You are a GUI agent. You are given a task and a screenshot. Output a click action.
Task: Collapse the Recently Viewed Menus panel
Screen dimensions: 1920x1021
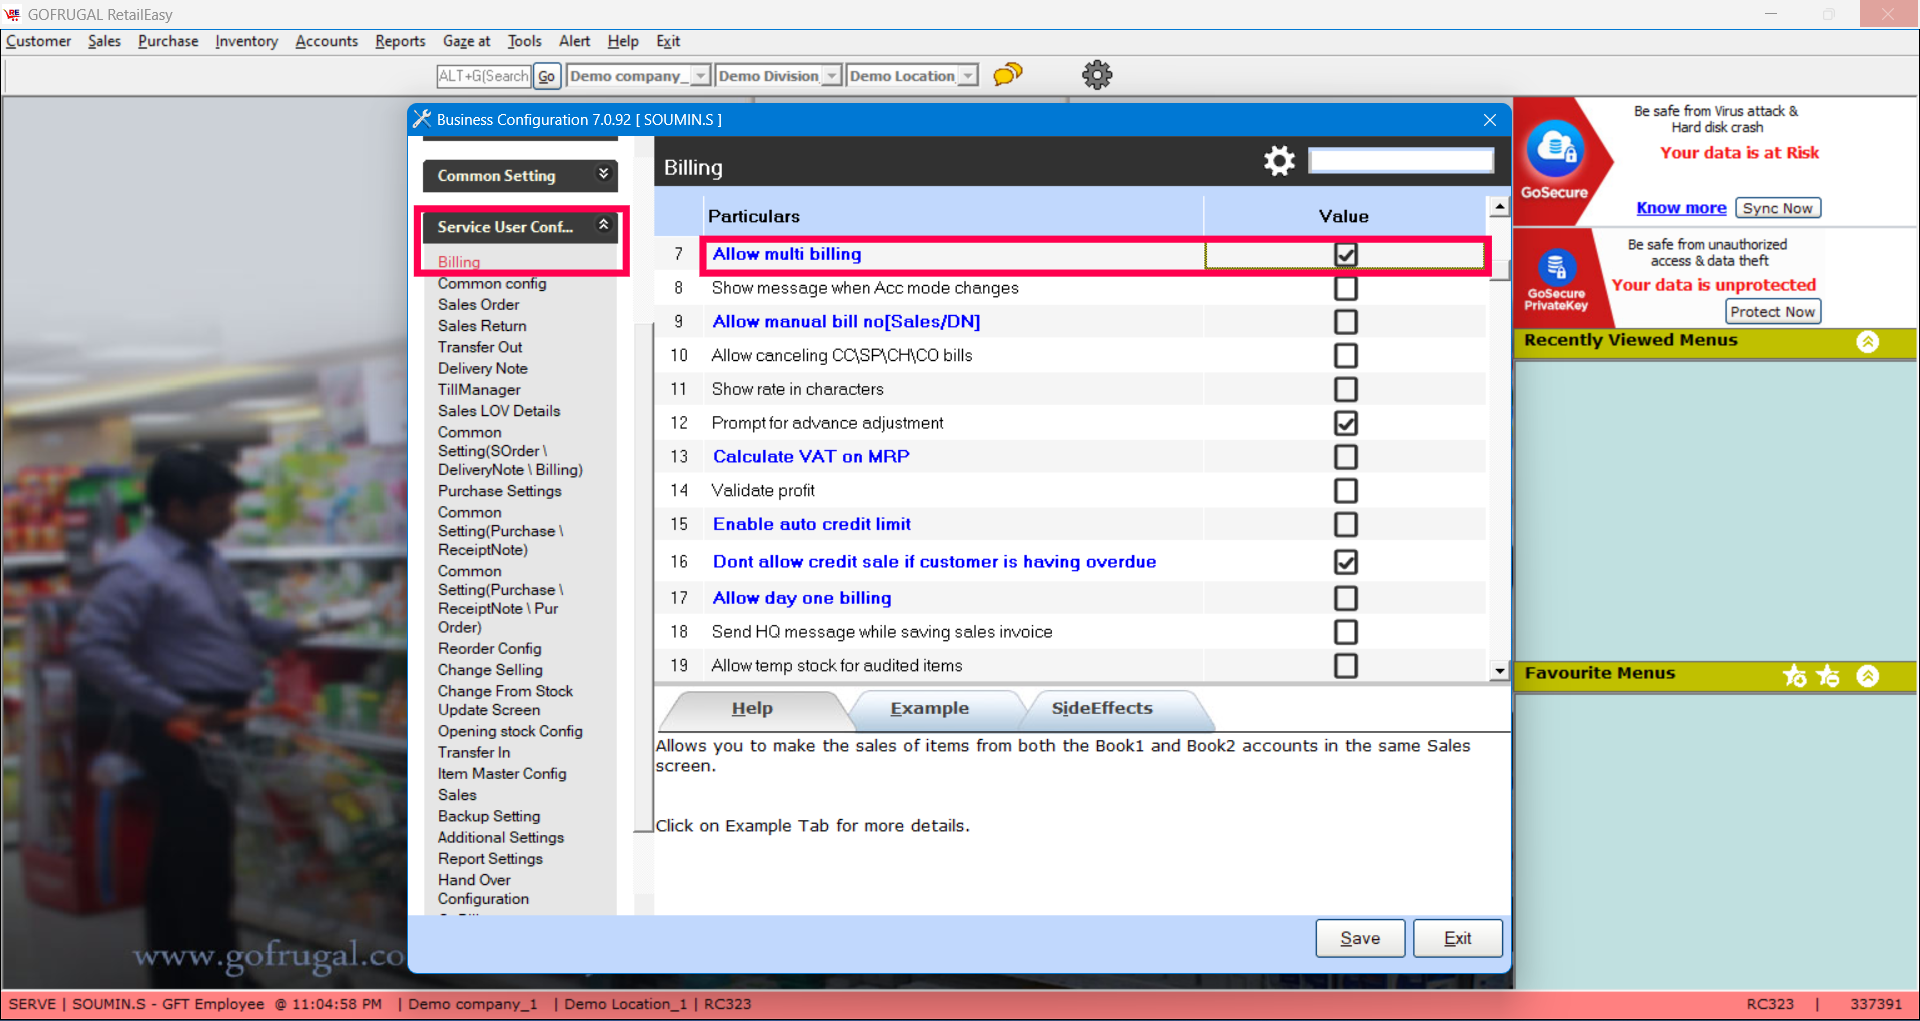tap(1867, 342)
